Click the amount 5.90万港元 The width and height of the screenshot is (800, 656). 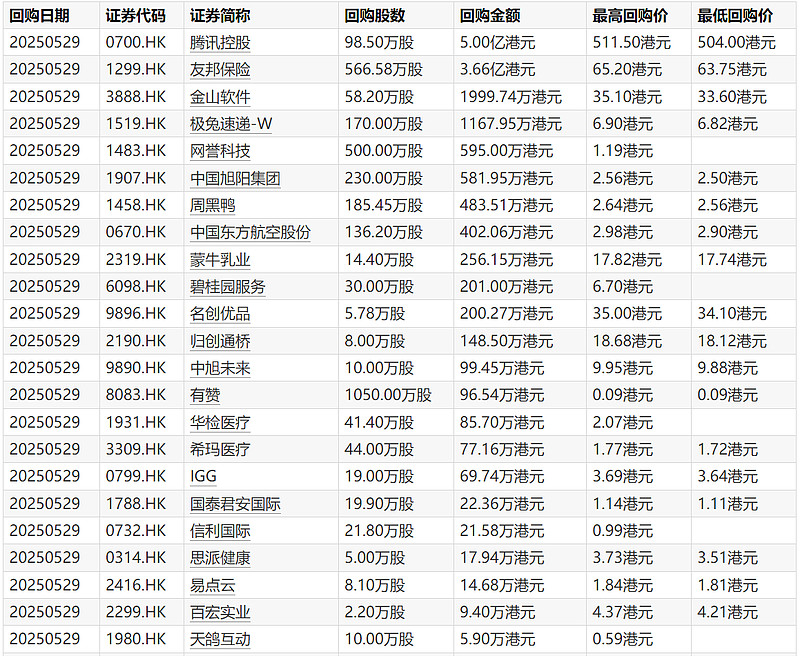tap(497, 639)
